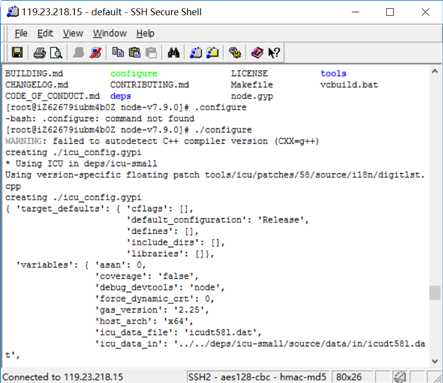Click 'node.gyp' in the file listing
The height and width of the screenshot is (383, 443).
point(252,96)
